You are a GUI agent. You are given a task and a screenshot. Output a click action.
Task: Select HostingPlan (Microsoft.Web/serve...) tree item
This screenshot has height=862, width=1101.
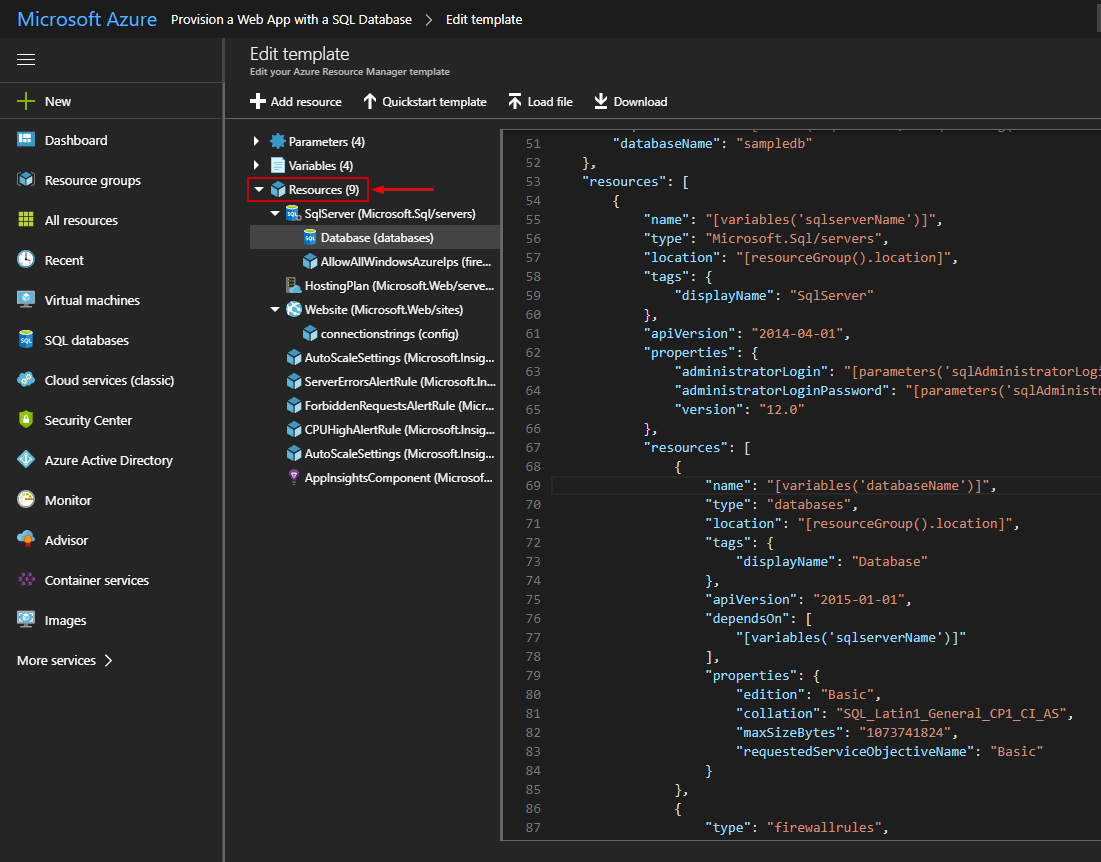point(400,286)
